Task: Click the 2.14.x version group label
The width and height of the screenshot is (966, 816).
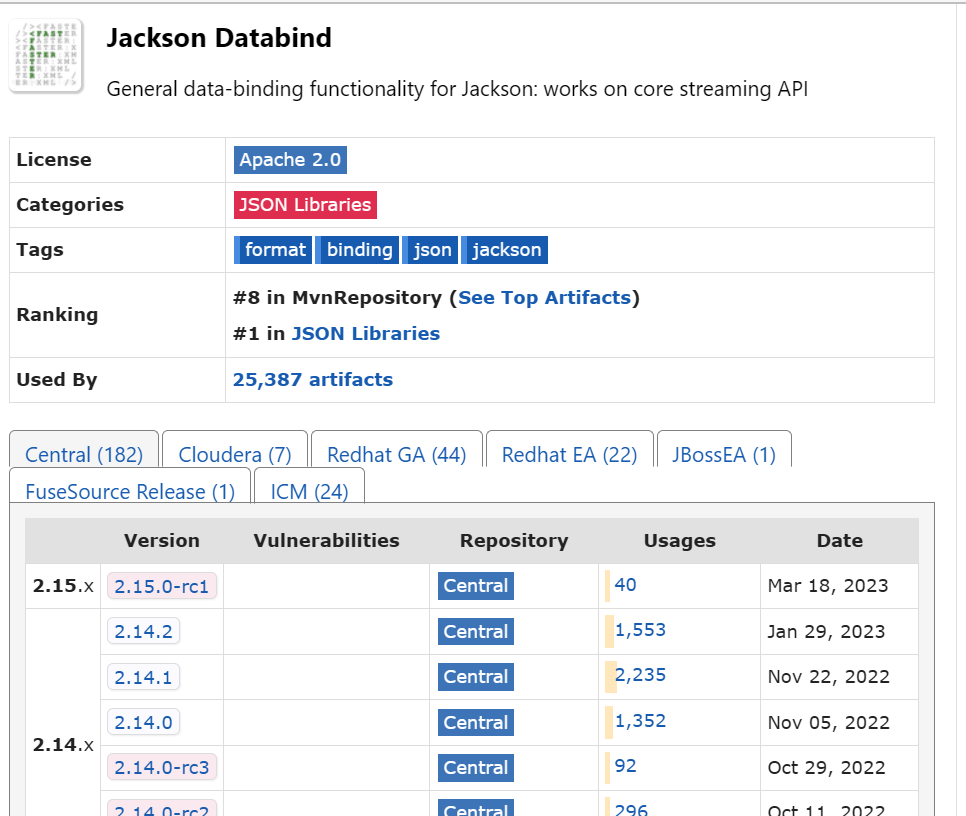Action: [63, 745]
